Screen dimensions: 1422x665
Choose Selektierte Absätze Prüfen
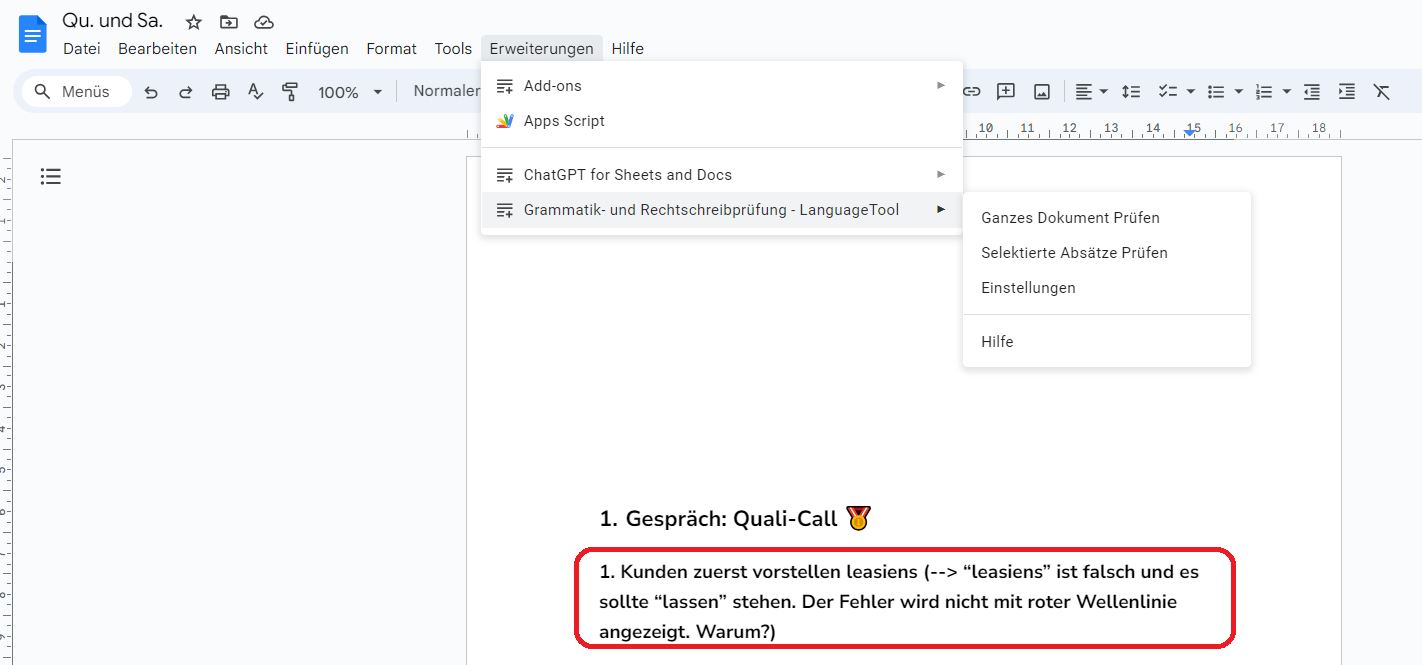click(x=1107, y=253)
